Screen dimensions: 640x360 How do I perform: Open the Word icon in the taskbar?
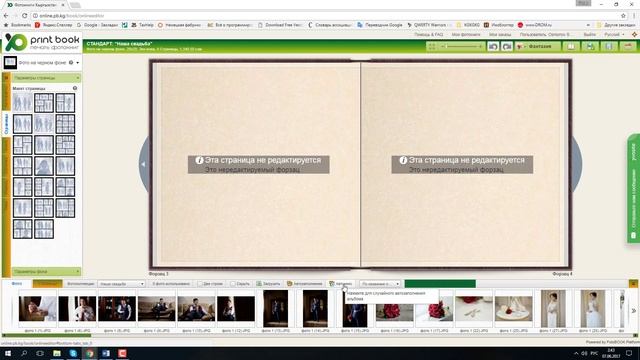[x=106, y=353]
